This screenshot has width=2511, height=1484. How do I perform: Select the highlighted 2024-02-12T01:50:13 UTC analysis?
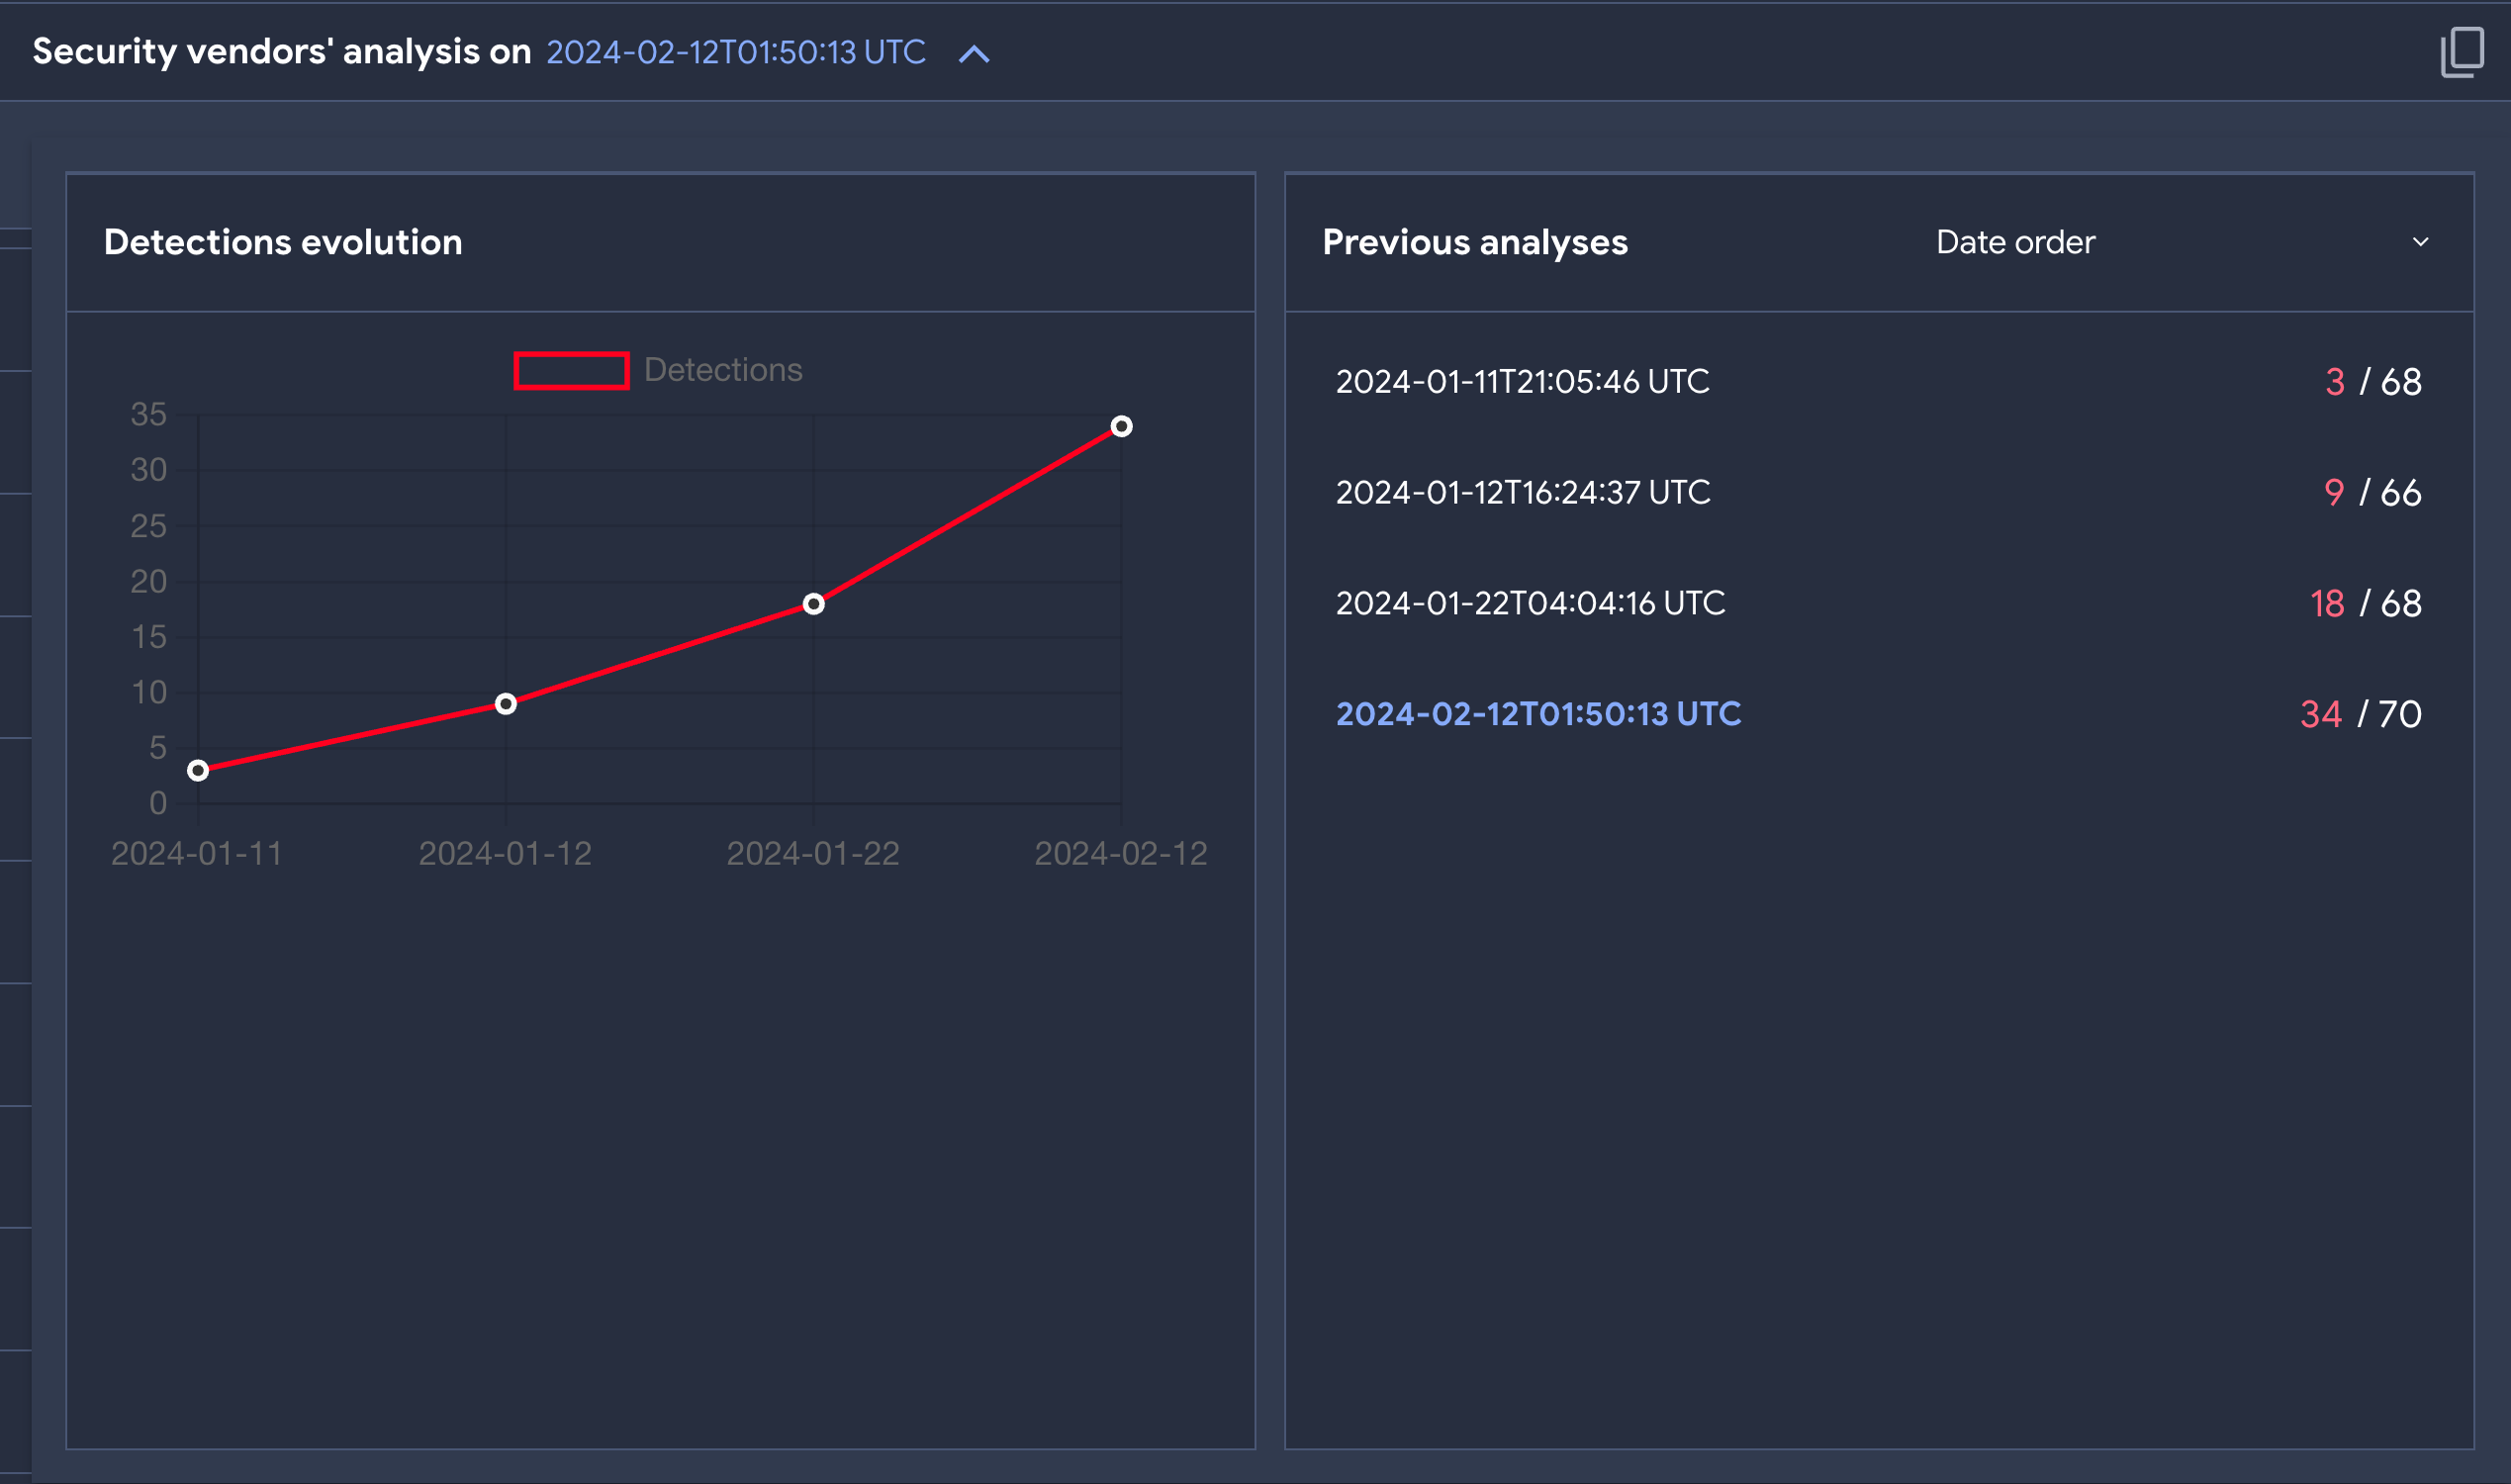[x=1538, y=714]
